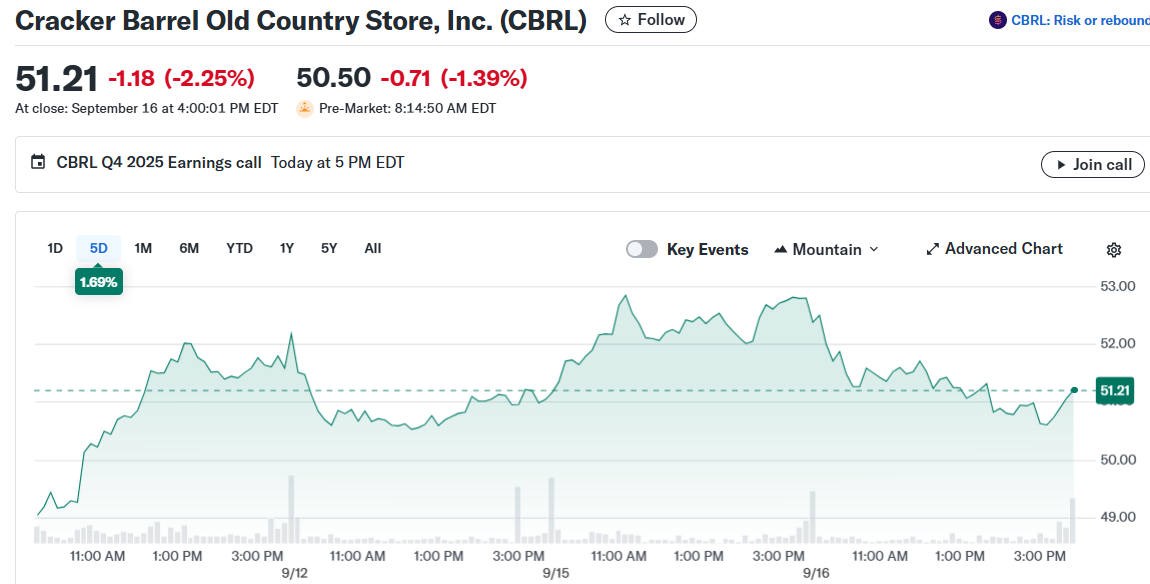The height and width of the screenshot is (584, 1150).
Task: Click the 9/15 date label on the axis
Action: tap(556, 573)
